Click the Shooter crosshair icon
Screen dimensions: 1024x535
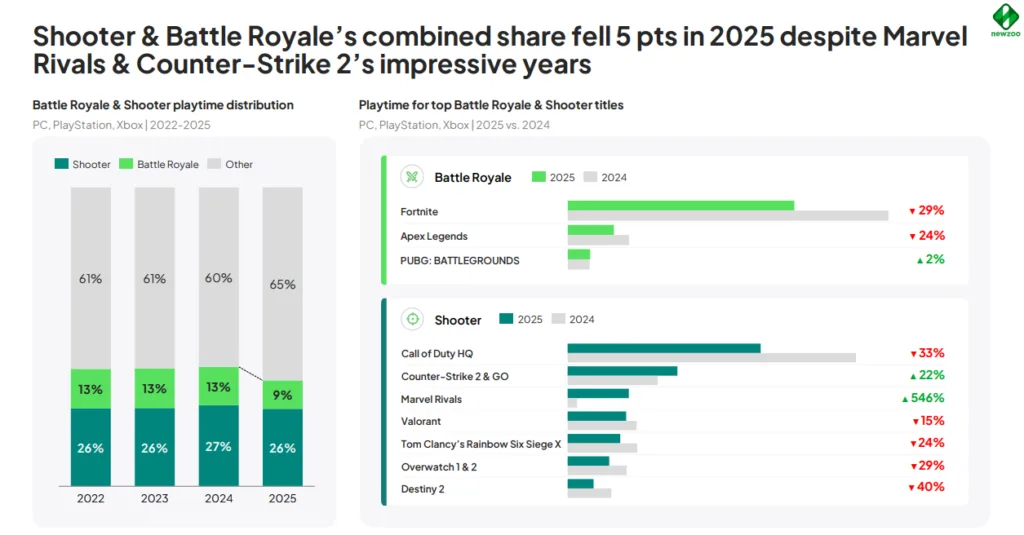point(411,320)
